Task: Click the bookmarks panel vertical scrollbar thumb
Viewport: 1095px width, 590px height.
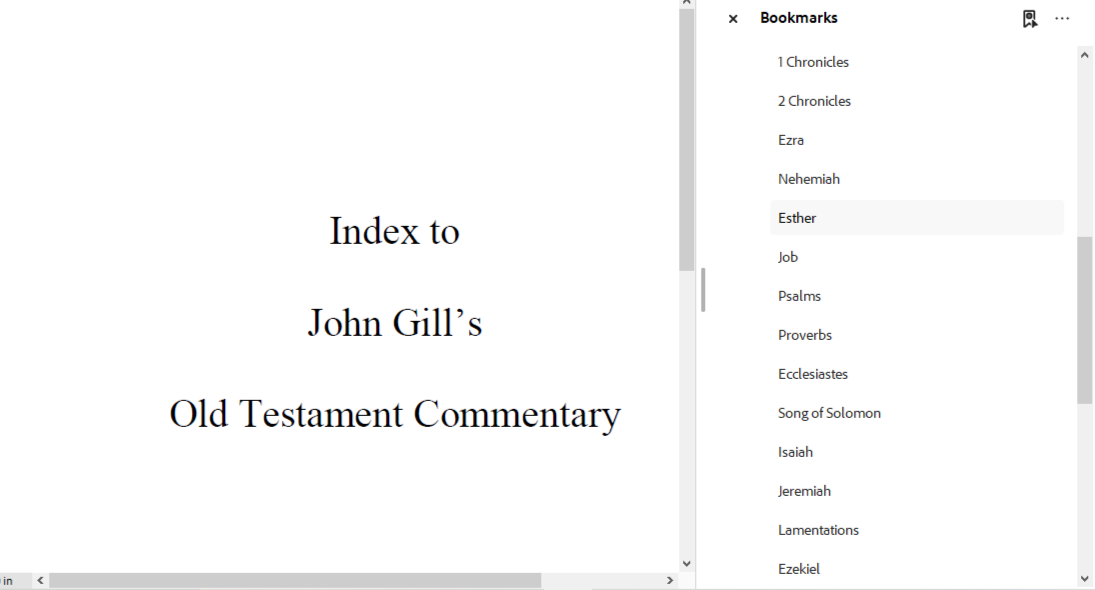Action: [x=1085, y=320]
